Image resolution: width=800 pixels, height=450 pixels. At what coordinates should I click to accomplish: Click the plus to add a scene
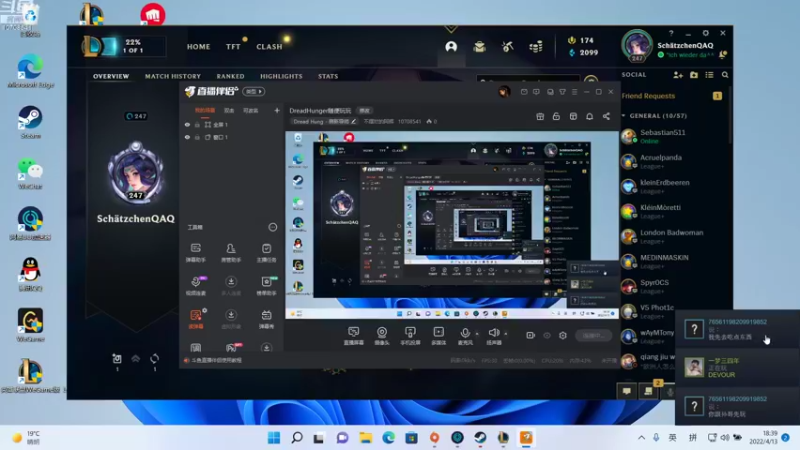(277, 110)
